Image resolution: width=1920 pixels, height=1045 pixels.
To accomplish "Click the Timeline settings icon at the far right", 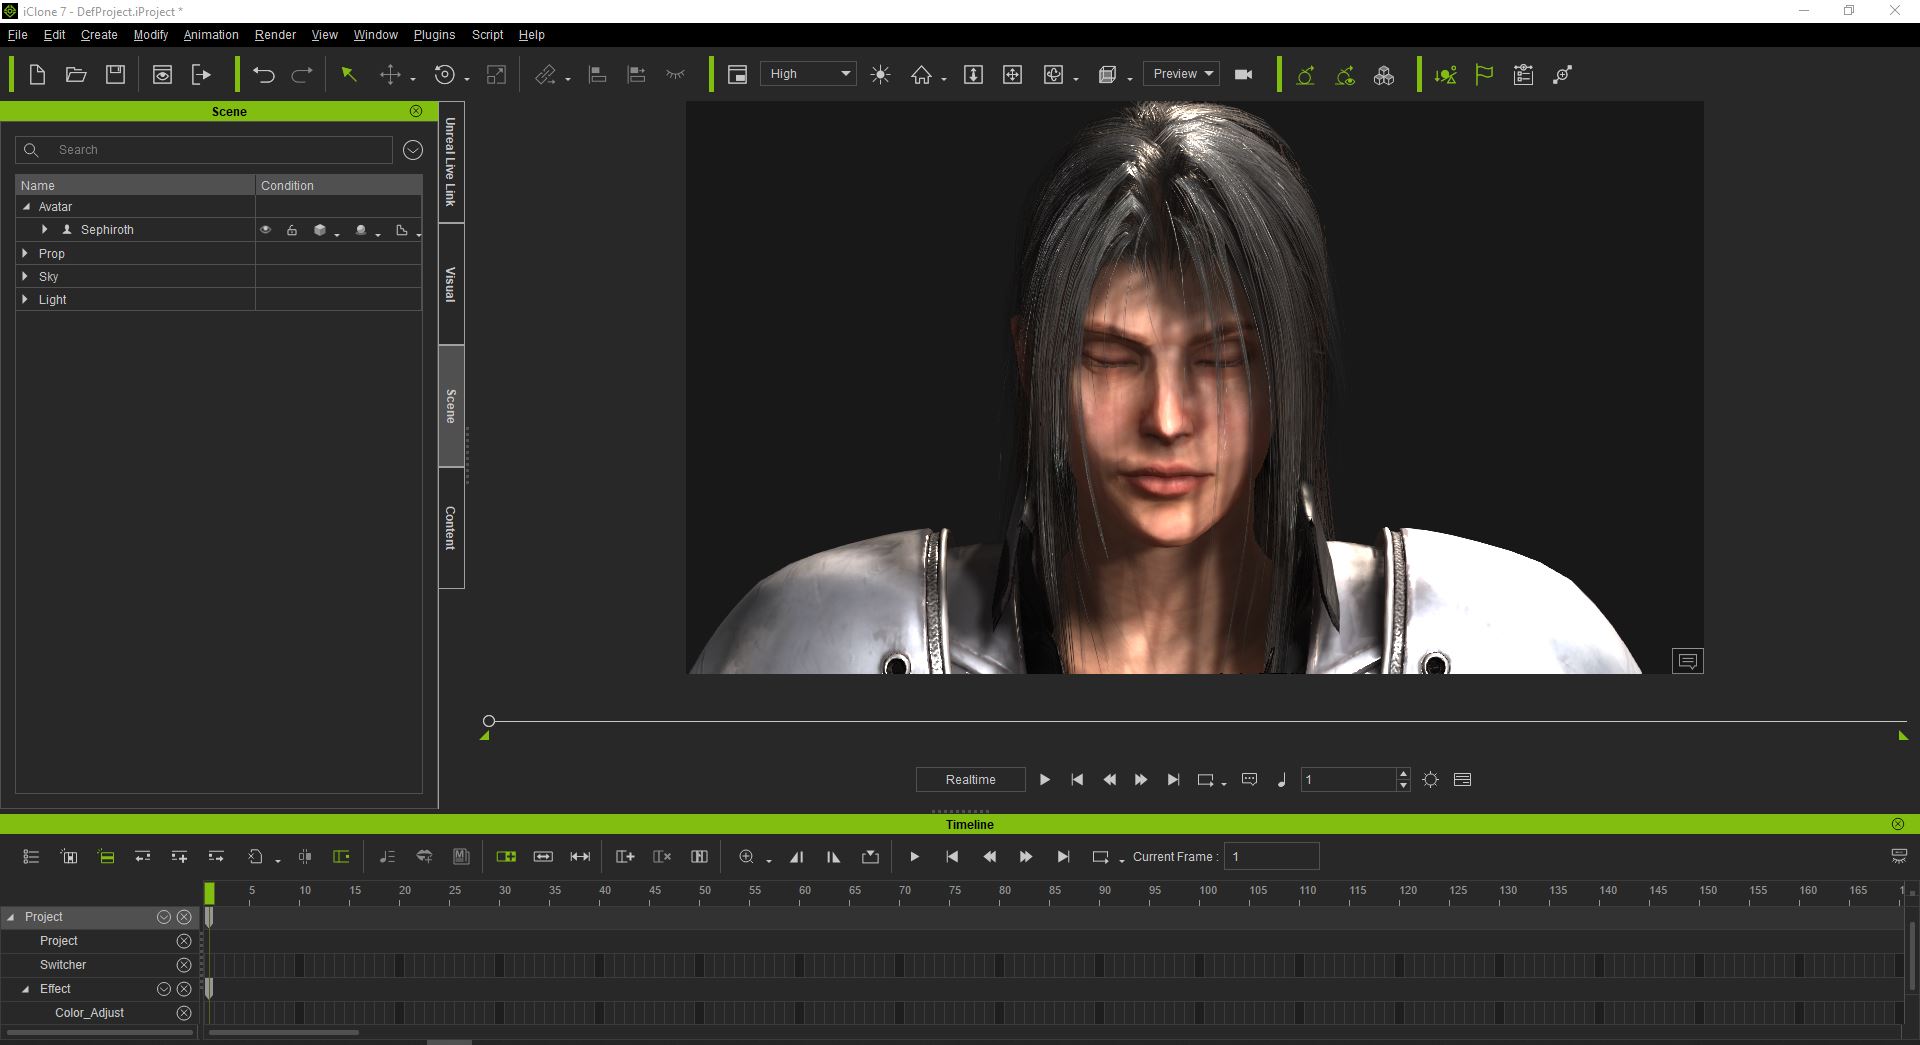I will click(1899, 856).
